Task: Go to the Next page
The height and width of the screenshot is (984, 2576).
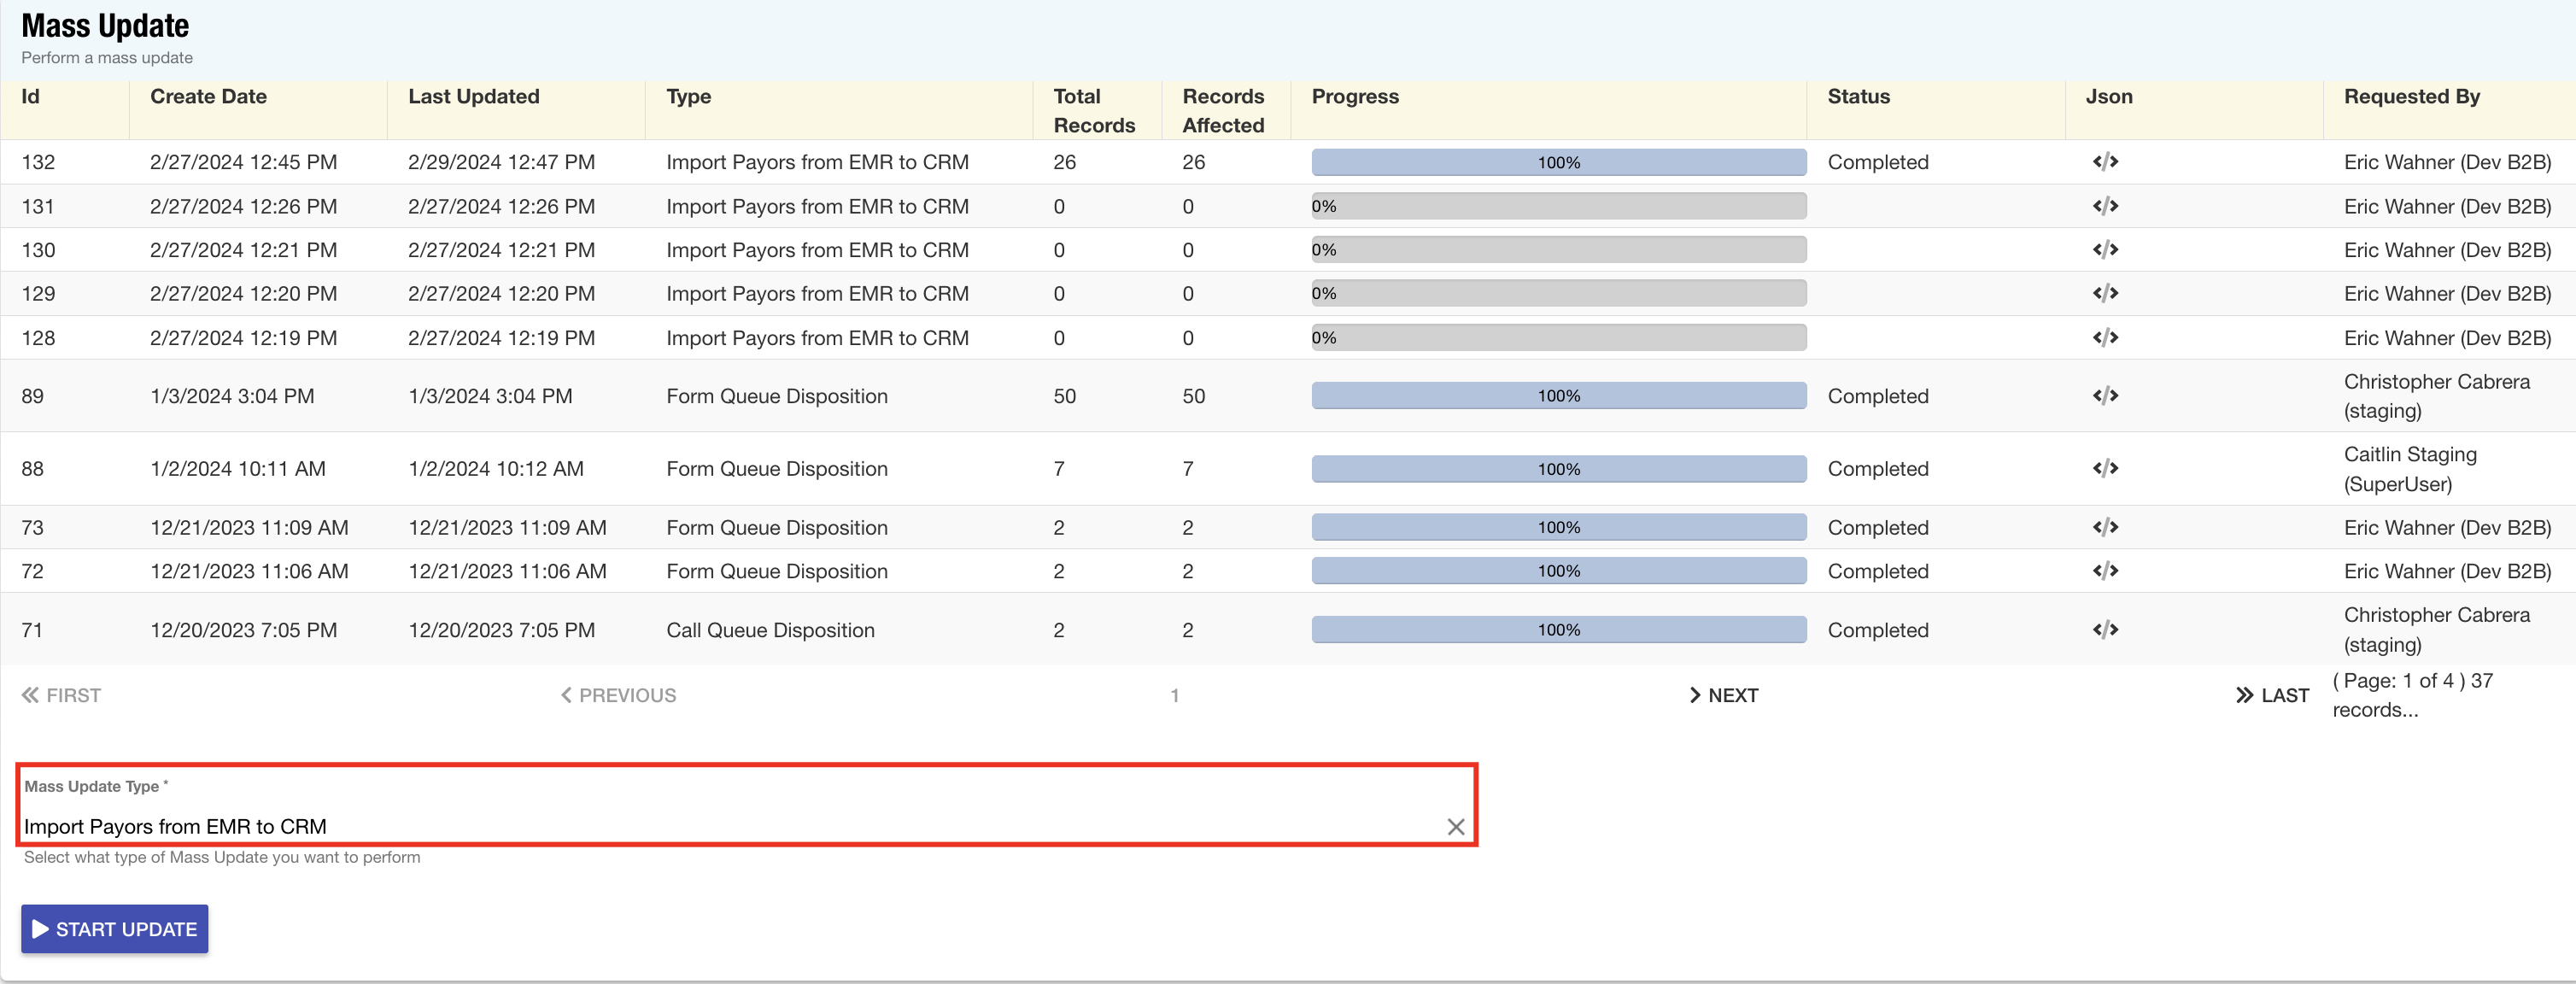Action: 1723,695
